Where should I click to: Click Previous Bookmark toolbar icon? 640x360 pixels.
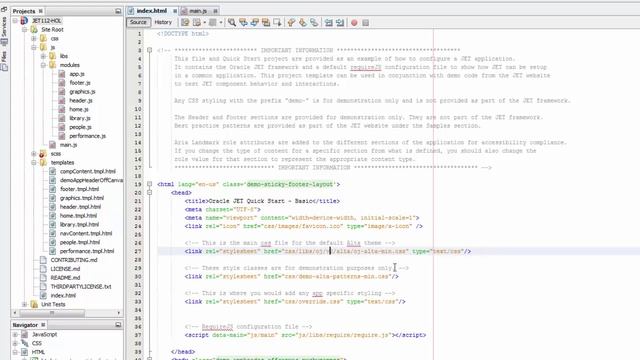pyautogui.click(x=291, y=22)
